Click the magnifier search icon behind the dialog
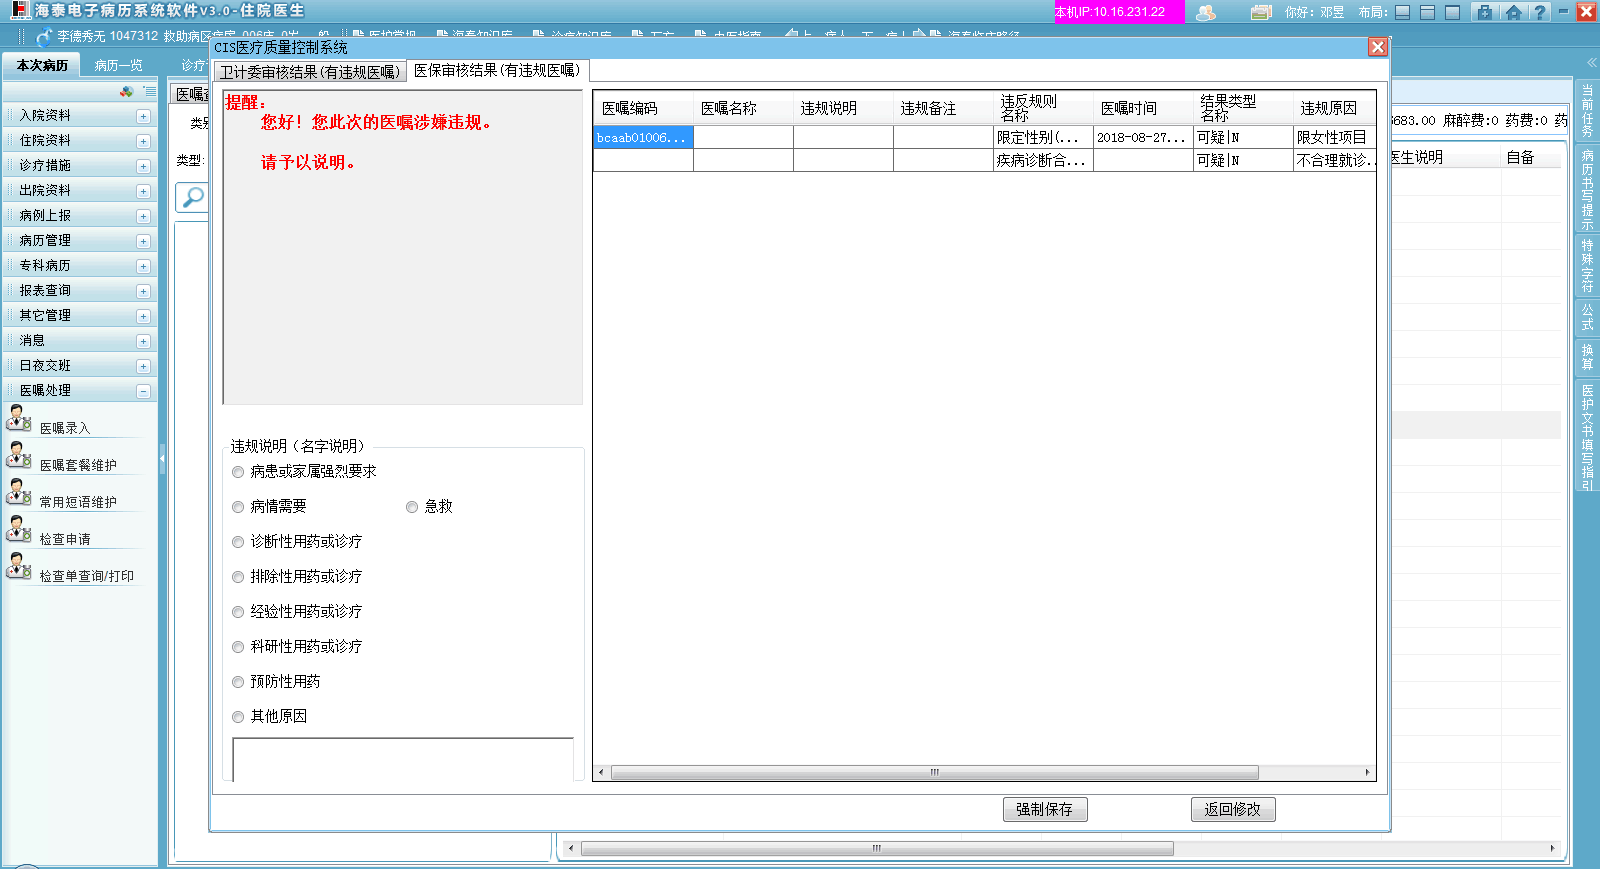The width and height of the screenshot is (1600, 869). (192, 197)
